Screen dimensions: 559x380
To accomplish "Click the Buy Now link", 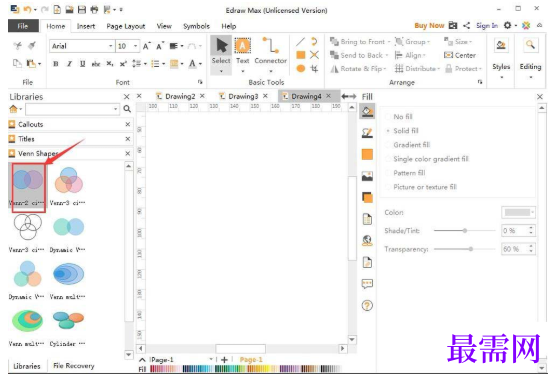I will pyautogui.click(x=429, y=26).
